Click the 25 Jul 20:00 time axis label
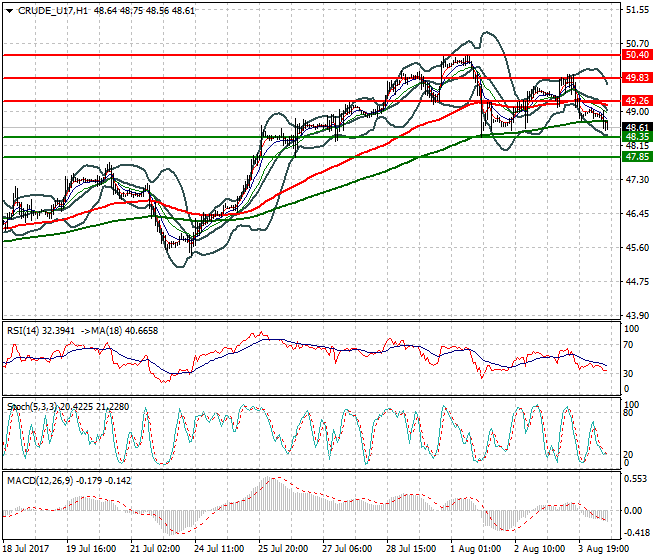The height and width of the screenshot is (560, 660). coord(283,549)
